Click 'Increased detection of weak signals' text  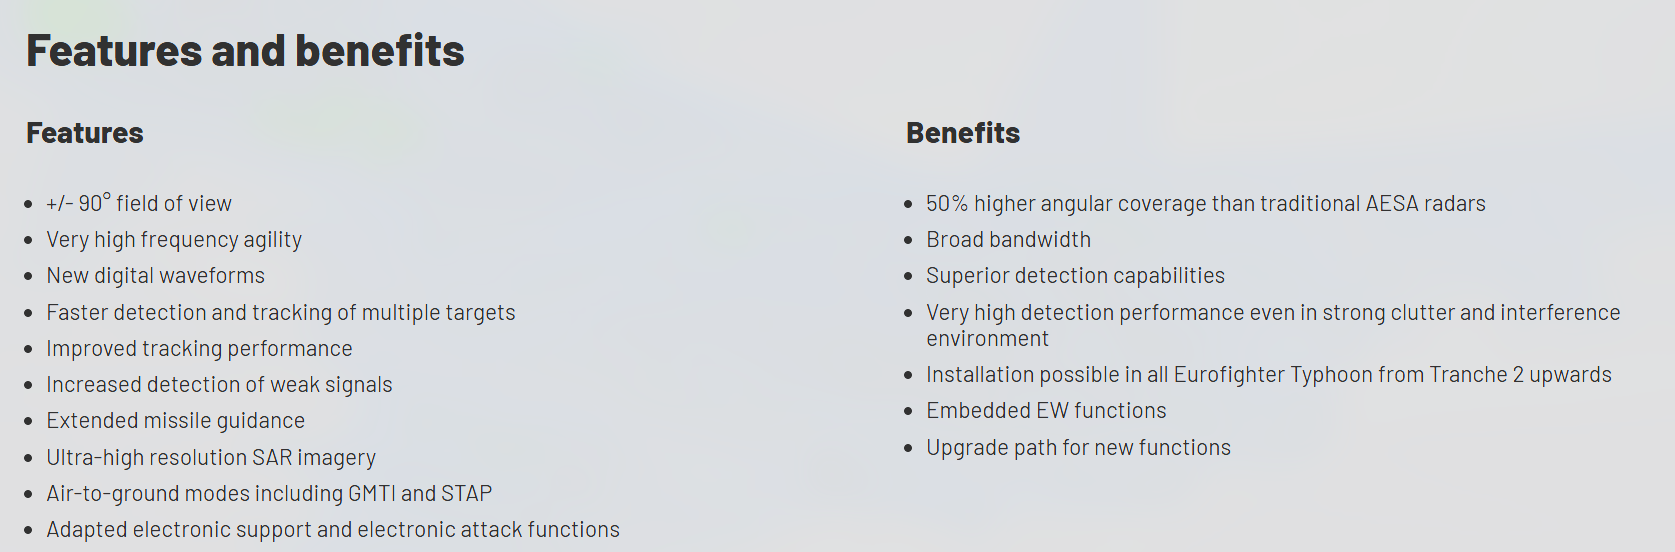219,385
